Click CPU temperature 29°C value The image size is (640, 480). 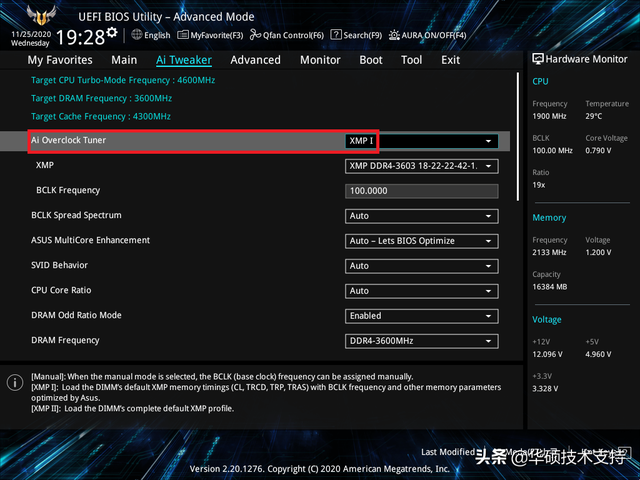593,116
